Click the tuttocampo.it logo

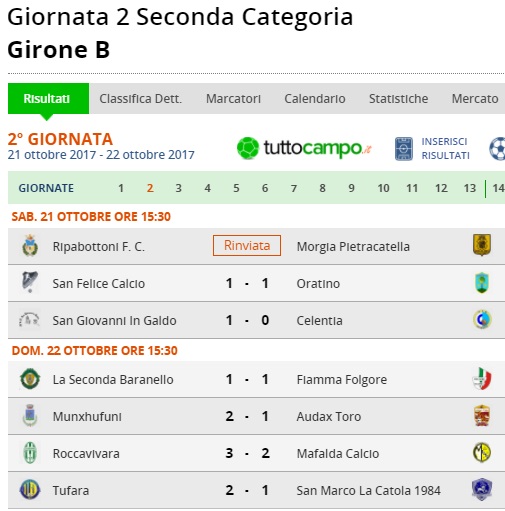coord(304,148)
